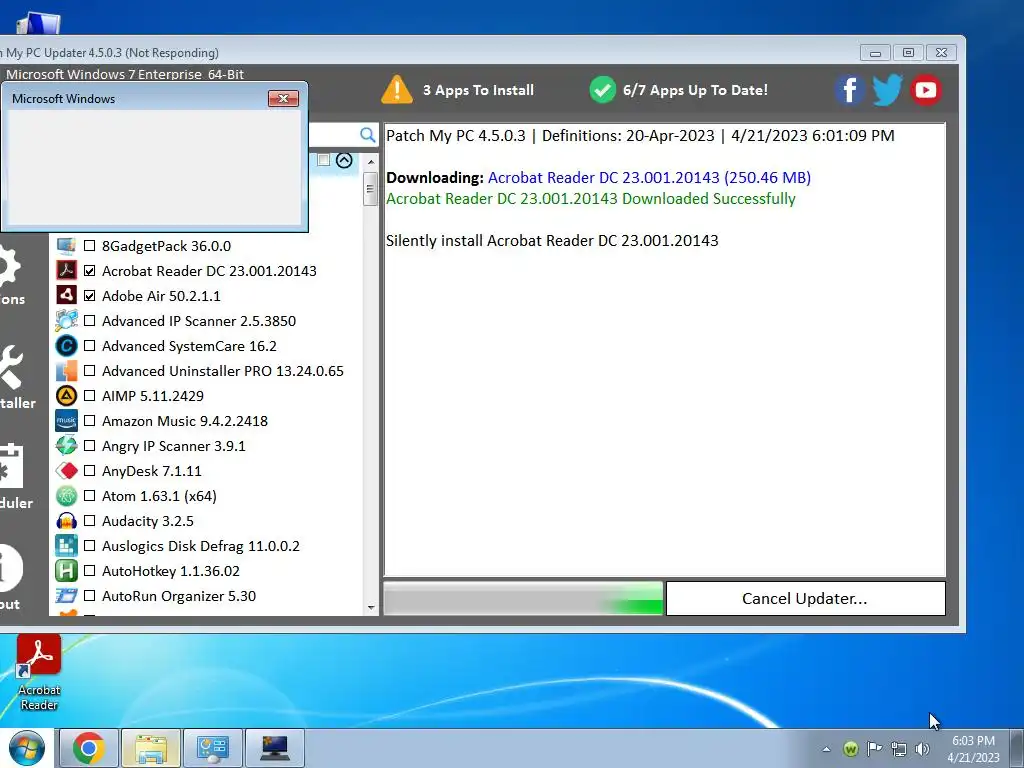
Task: Click 'Silently install Acrobat Reader' log line
Action: pos(552,240)
